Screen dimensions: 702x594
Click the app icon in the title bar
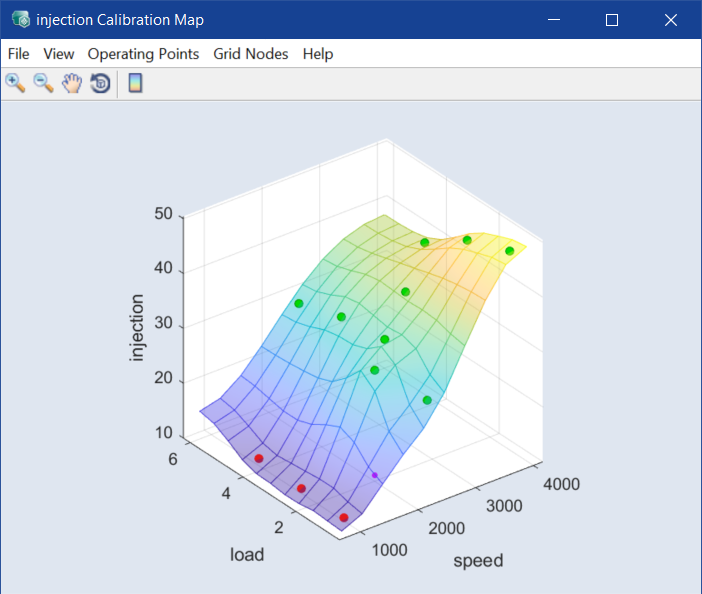point(20,19)
